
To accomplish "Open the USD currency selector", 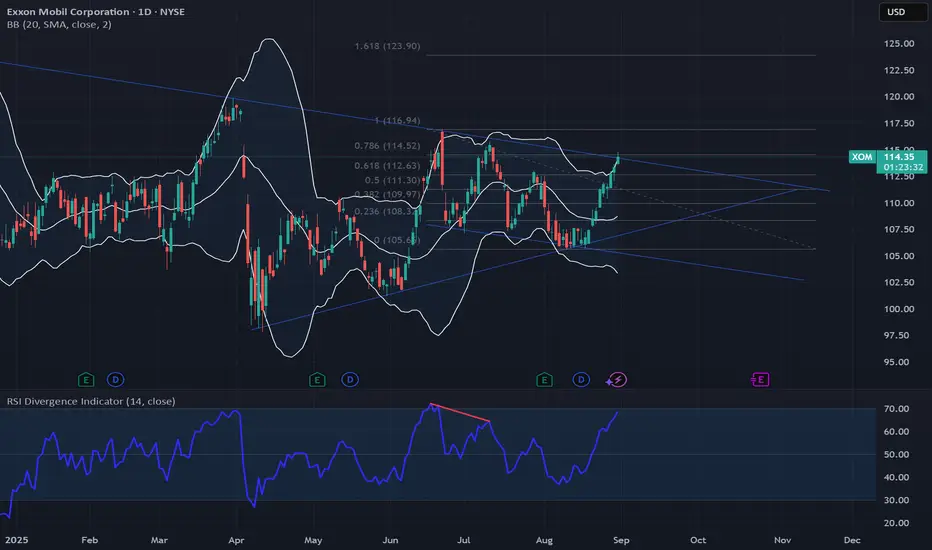I will (896, 12).
